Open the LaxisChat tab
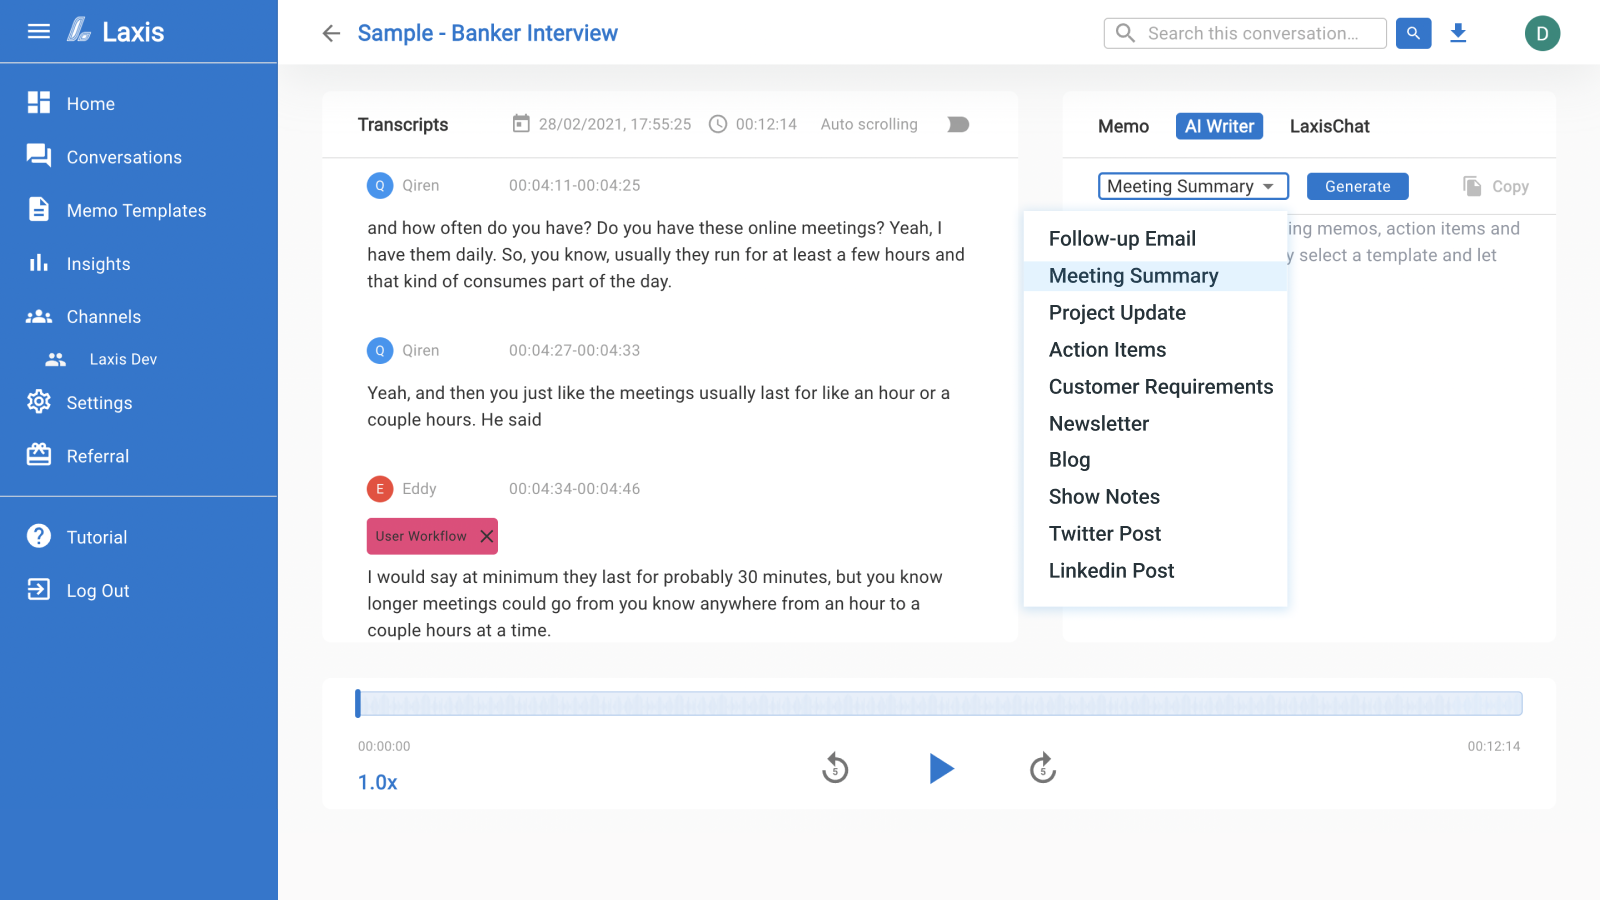The image size is (1600, 900). [x=1329, y=126]
